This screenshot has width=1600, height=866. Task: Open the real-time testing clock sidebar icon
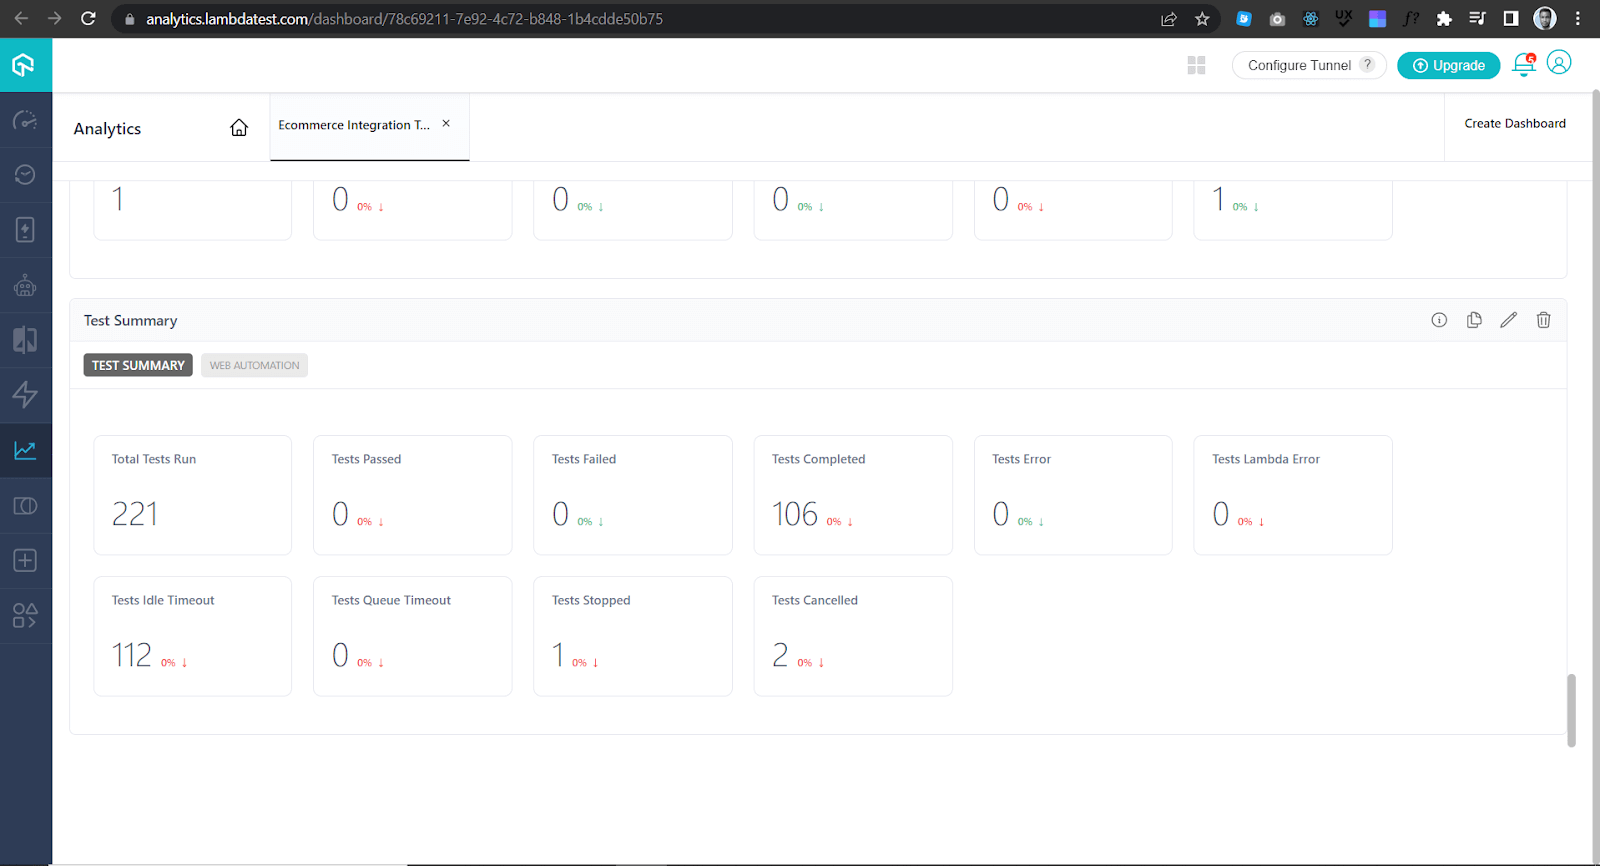coord(25,175)
